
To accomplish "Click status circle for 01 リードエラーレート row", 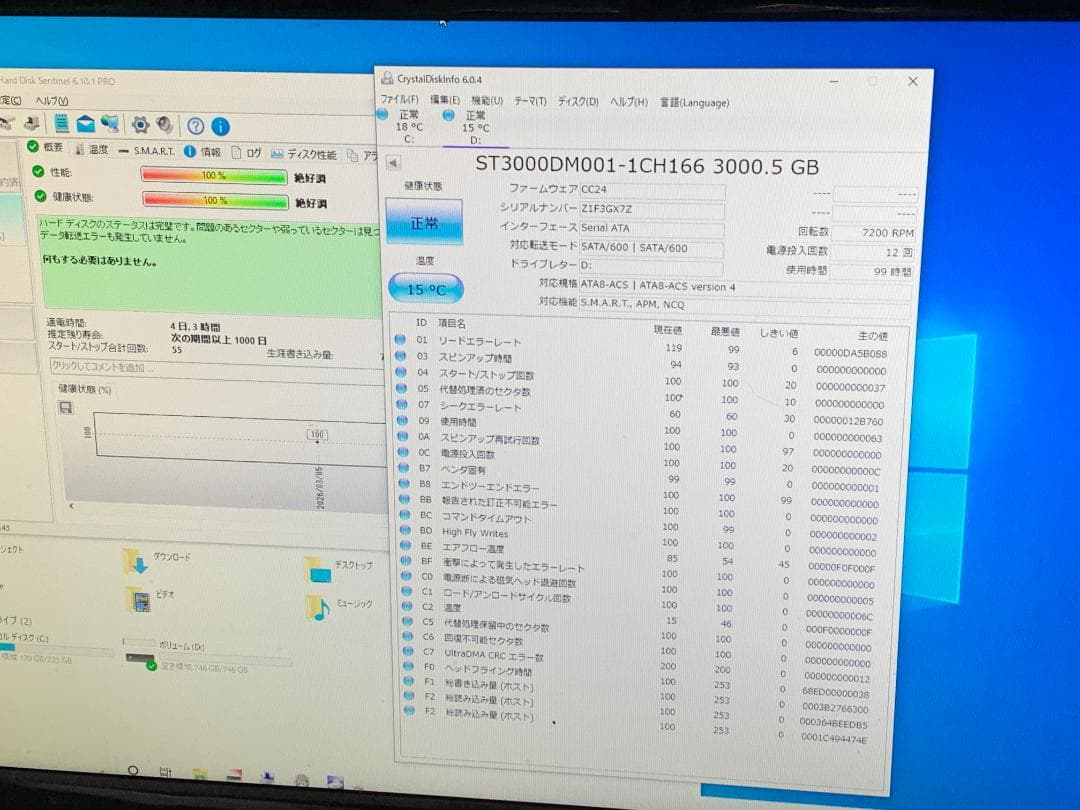I will coord(400,340).
